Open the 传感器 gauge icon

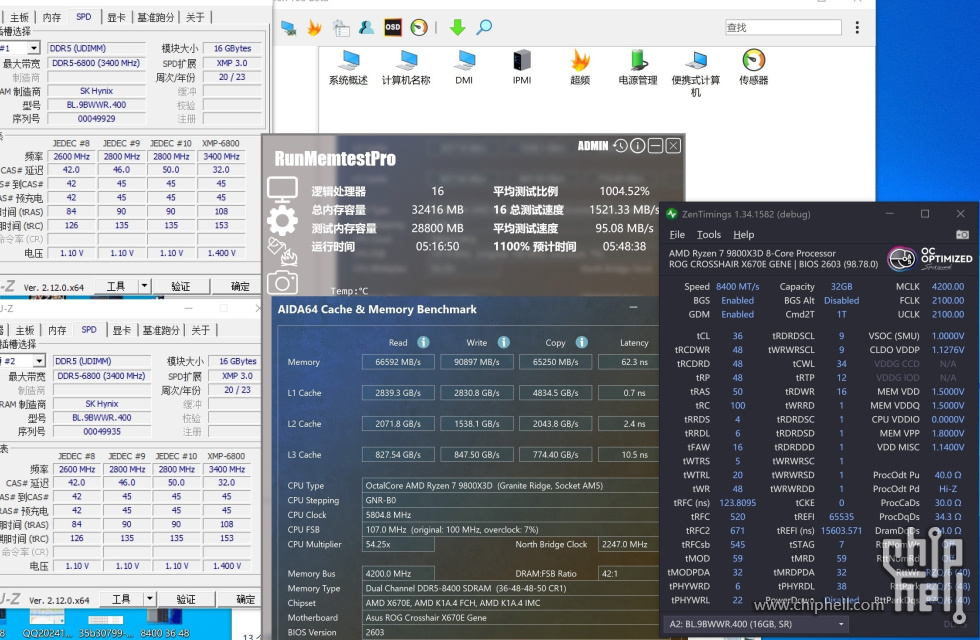754,61
